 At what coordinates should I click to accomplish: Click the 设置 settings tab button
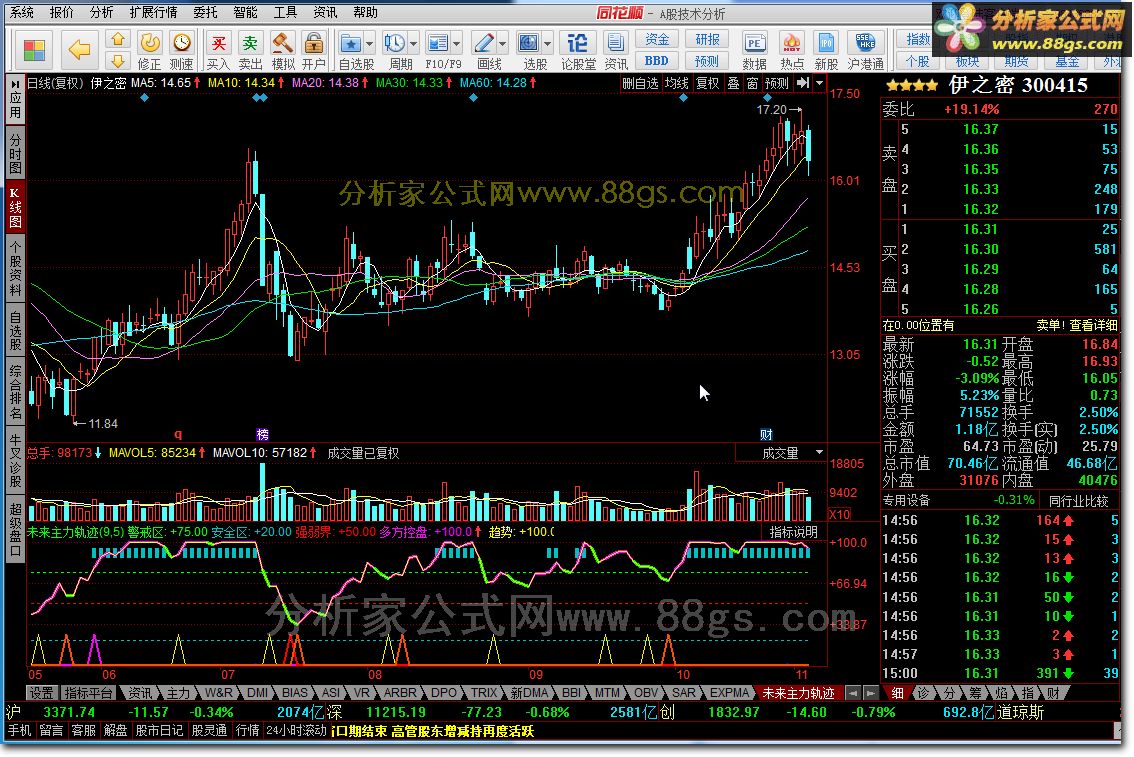[41, 693]
